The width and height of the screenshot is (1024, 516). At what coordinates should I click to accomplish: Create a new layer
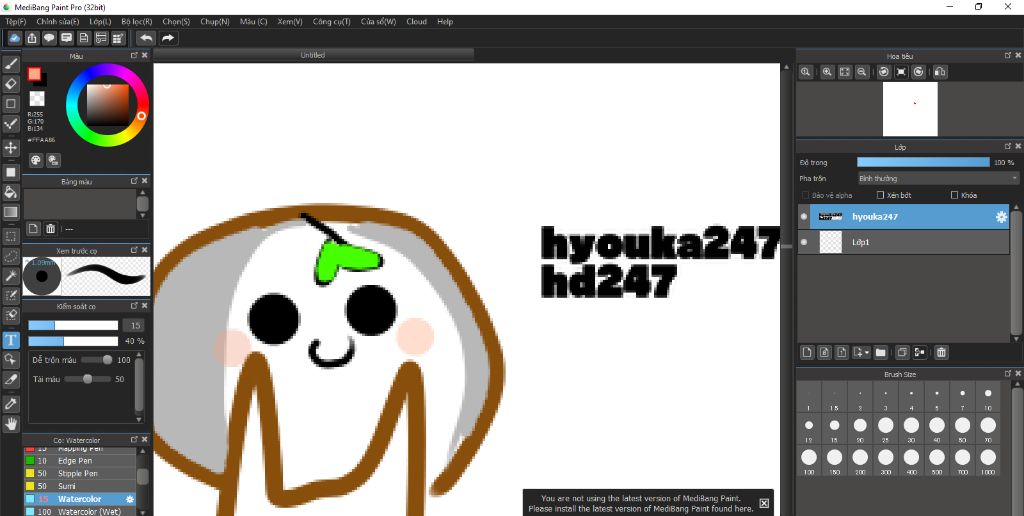click(807, 352)
